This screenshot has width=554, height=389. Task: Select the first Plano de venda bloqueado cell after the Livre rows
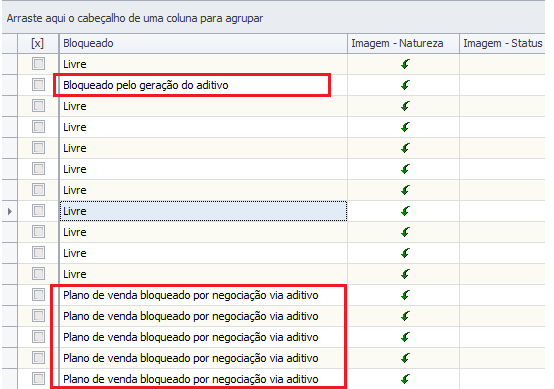click(x=203, y=295)
